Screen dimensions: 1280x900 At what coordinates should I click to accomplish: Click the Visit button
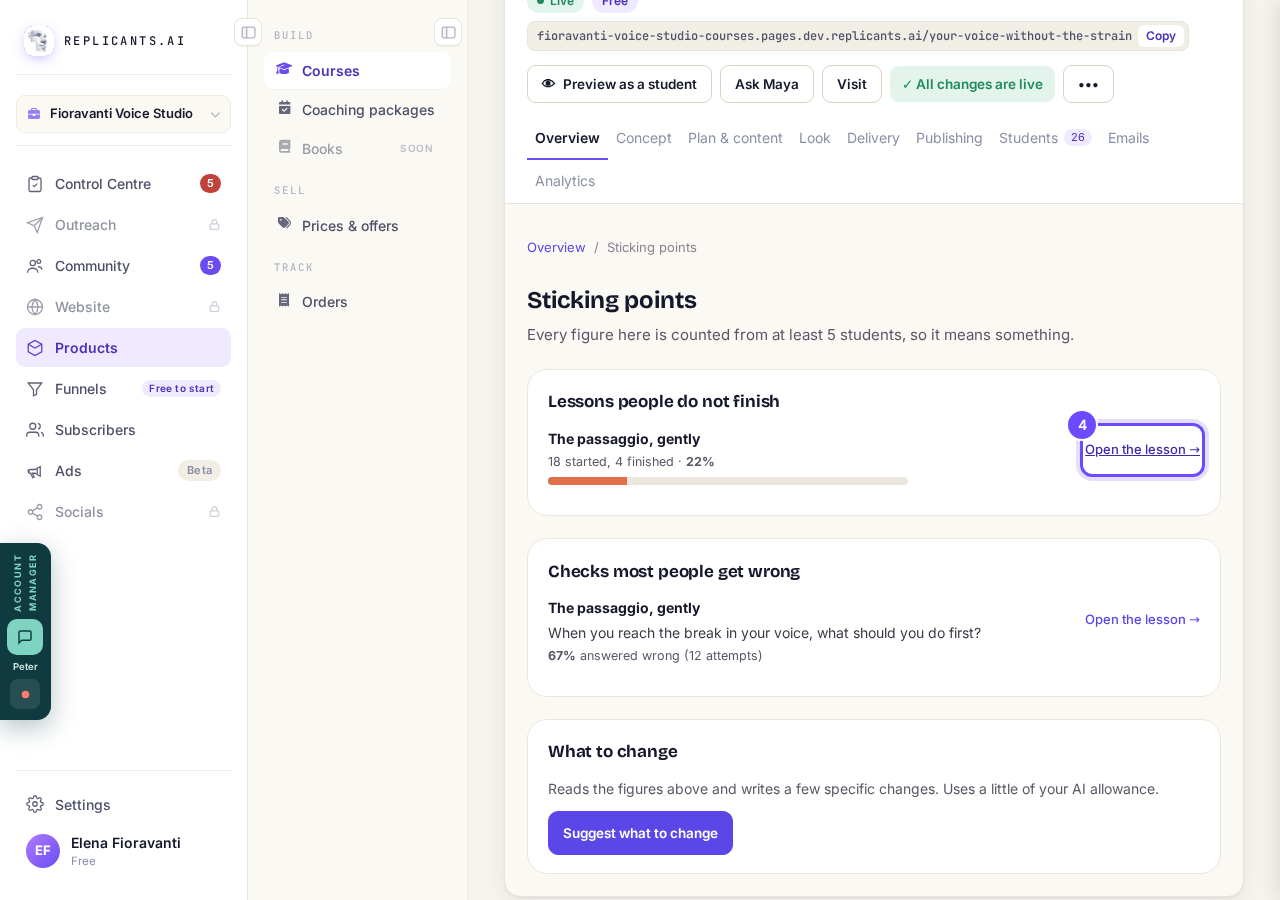pos(852,84)
